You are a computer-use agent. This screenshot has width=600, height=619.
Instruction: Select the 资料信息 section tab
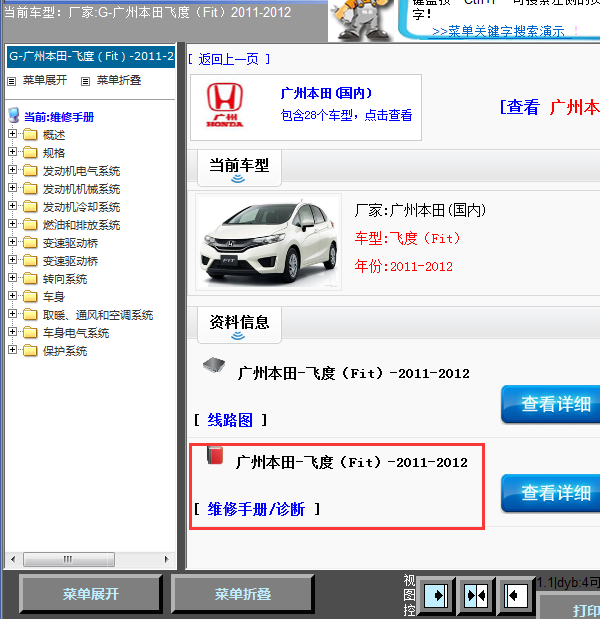[x=239, y=325]
